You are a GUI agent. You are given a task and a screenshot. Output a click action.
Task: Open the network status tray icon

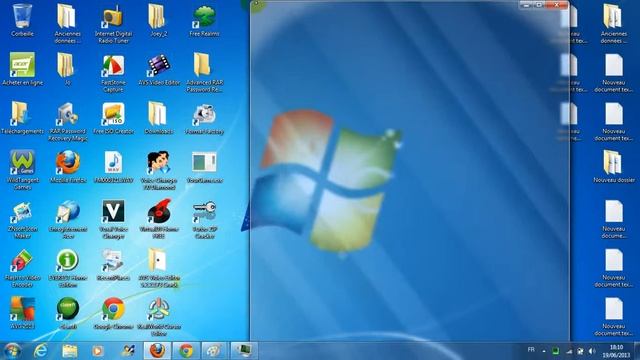(x=569, y=351)
